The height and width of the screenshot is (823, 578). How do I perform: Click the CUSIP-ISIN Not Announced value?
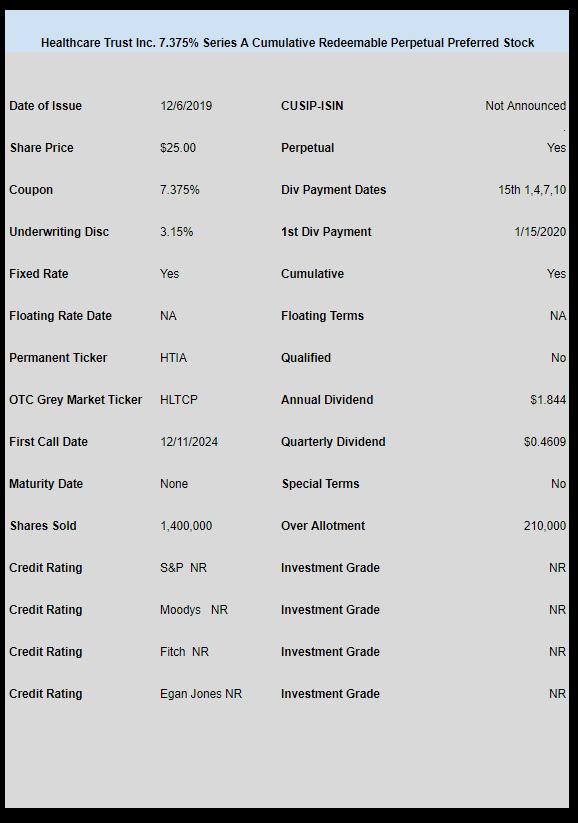point(526,106)
